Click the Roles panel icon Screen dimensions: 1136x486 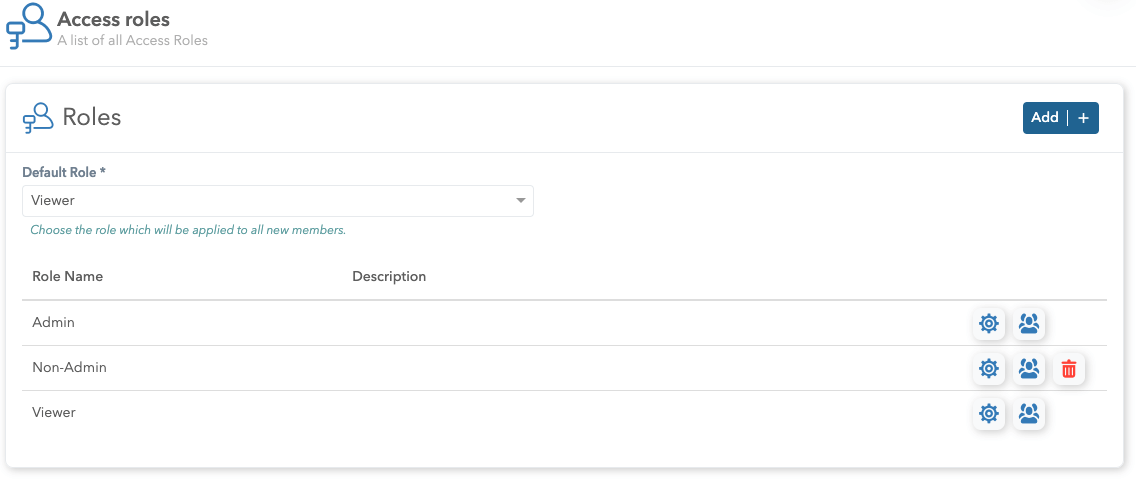click(38, 118)
